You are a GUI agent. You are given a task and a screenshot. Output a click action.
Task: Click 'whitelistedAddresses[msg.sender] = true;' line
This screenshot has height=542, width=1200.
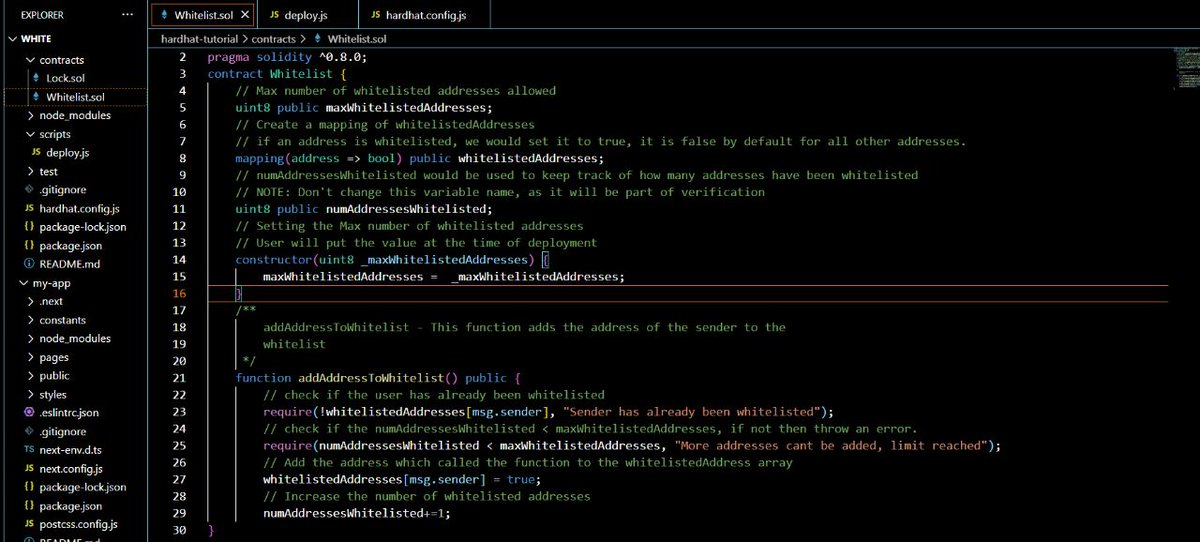401,480
